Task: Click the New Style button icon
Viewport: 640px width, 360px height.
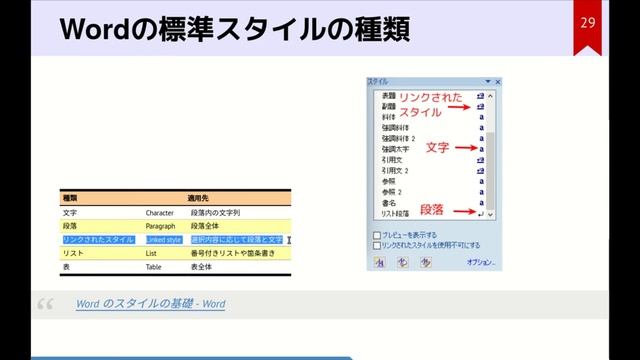Action: coord(379,262)
